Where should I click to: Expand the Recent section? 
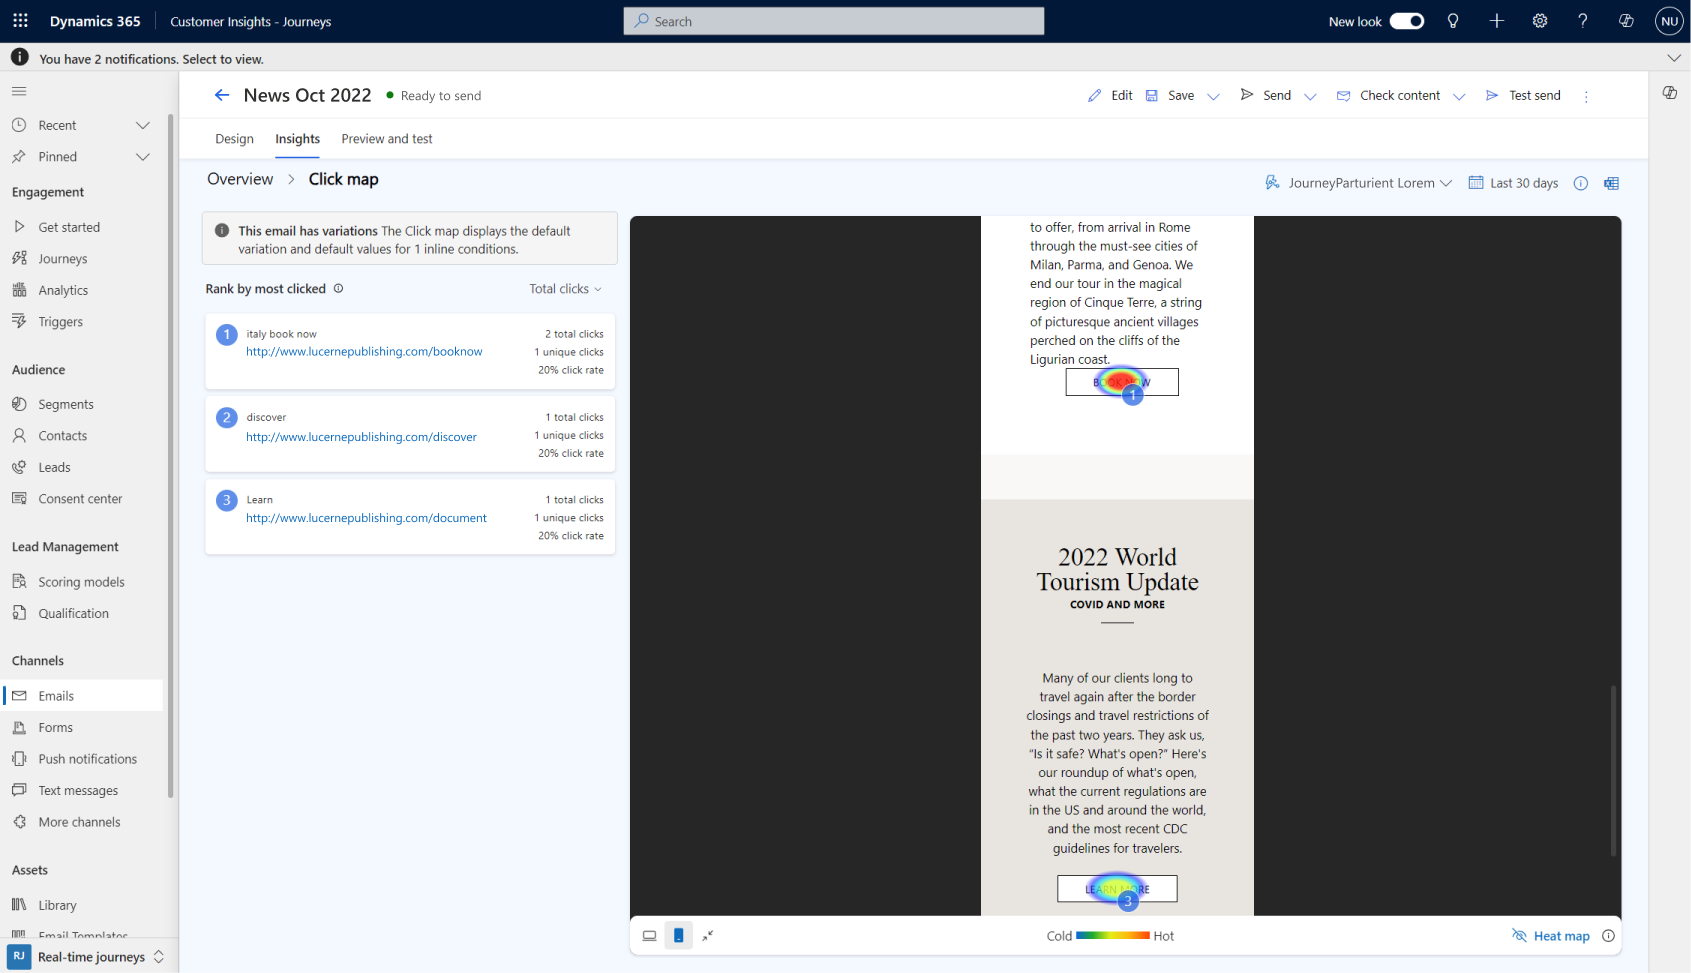(143, 125)
